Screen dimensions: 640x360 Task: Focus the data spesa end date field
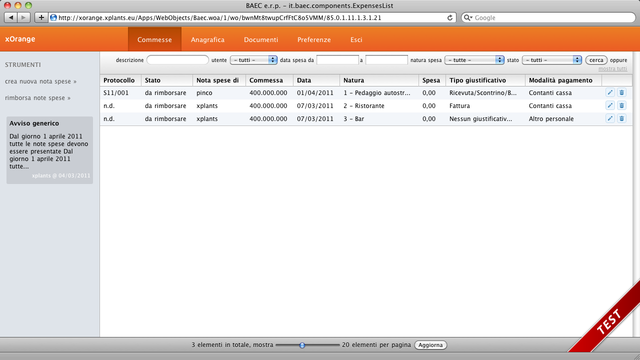[x=386, y=60]
